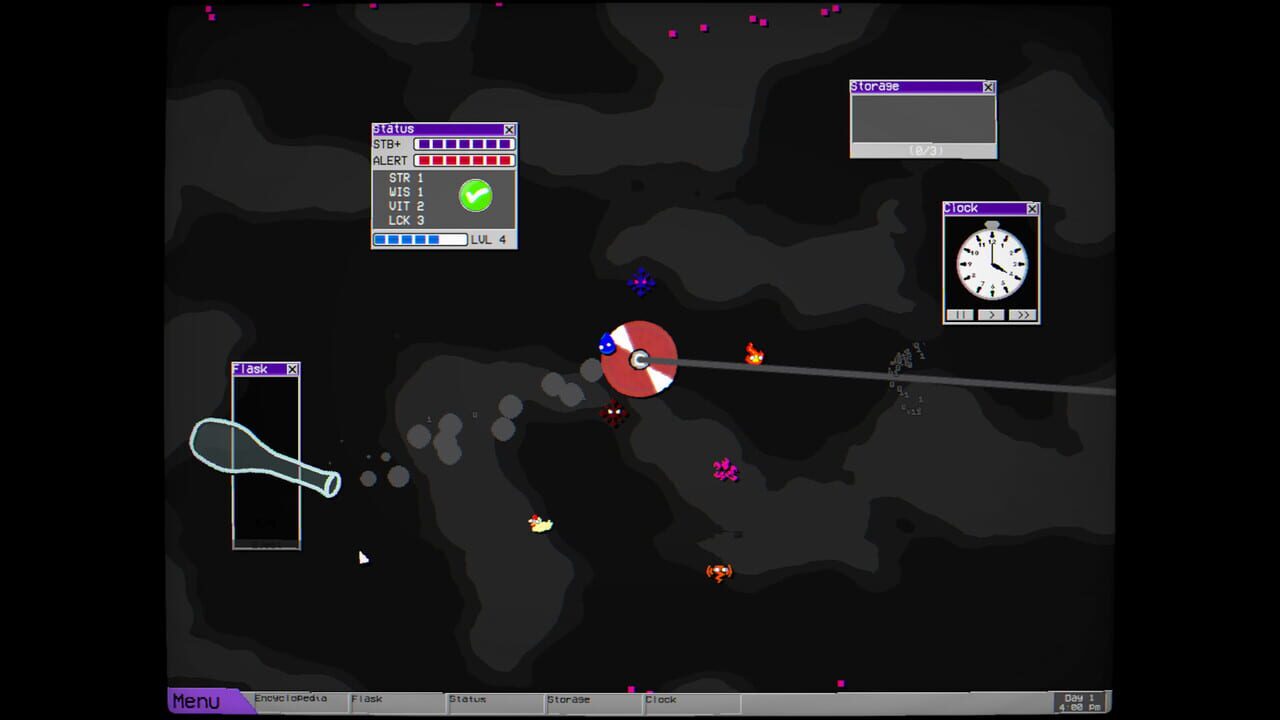Click the dark red spiky creature
The height and width of the screenshot is (720, 1280).
[614, 412]
